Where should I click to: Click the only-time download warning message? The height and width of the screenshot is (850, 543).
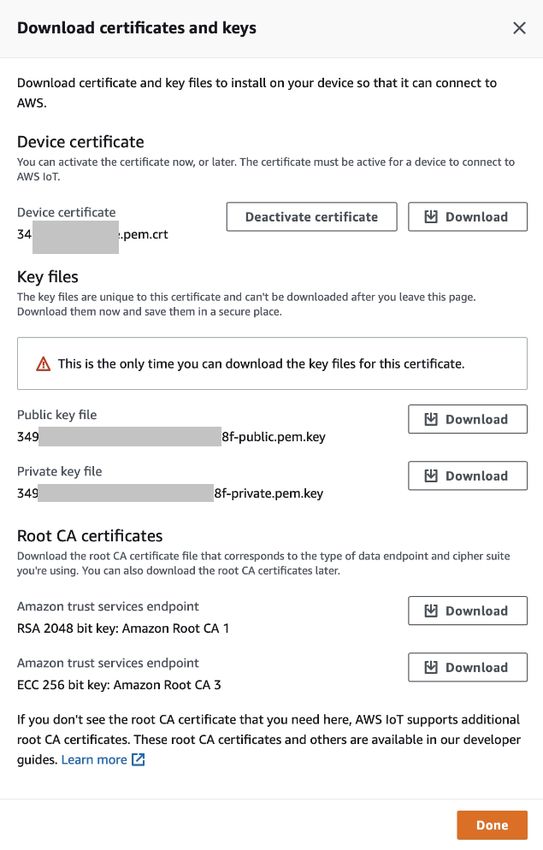click(261, 364)
